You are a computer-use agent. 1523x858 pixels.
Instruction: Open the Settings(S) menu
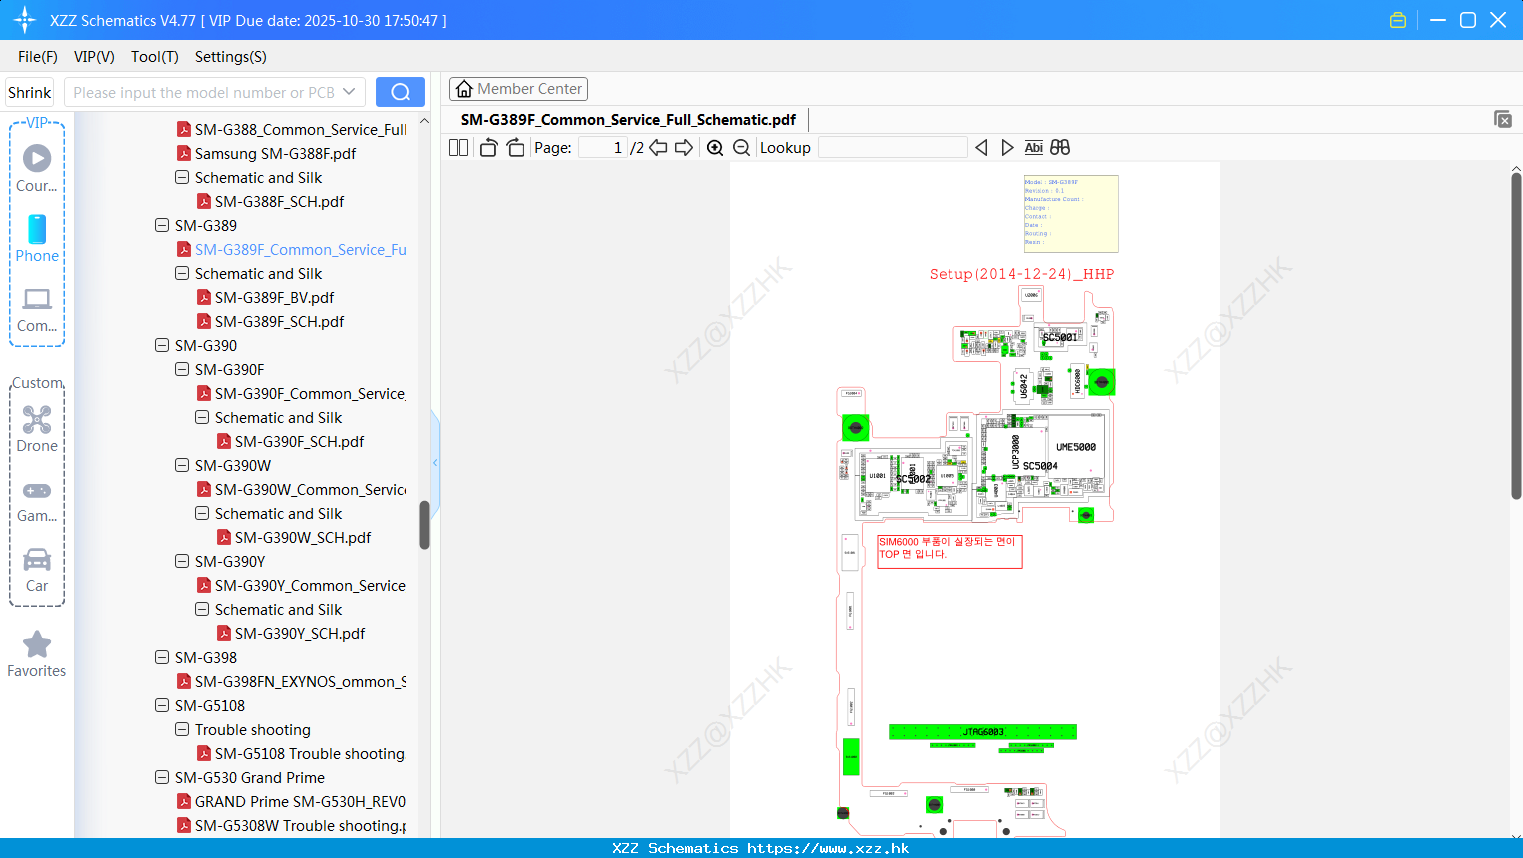coord(231,57)
